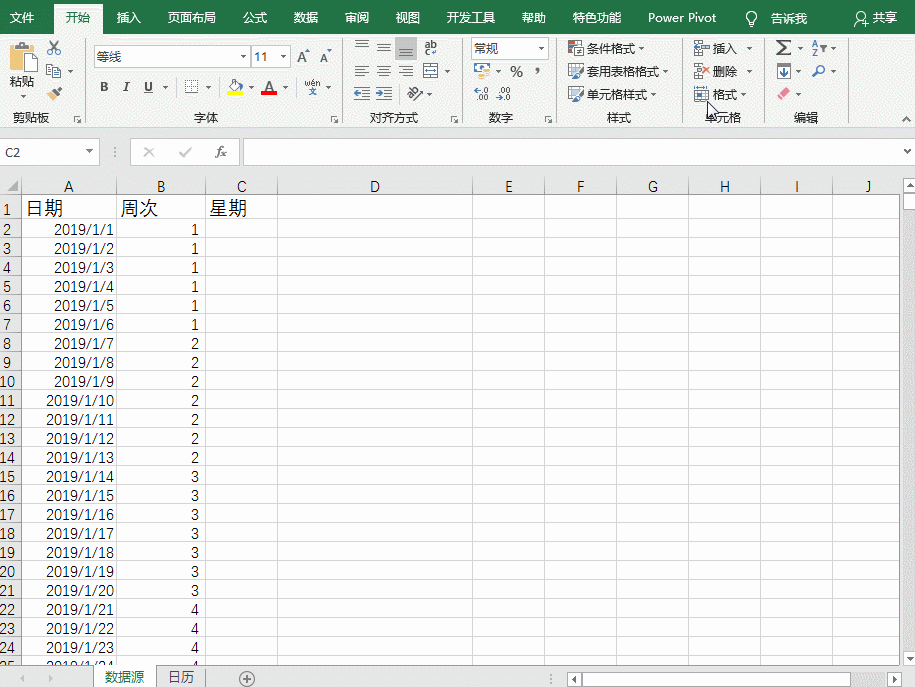Increase font size with the larger A
The height and width of the screenshot is (687, 915).
click(x=303, y=57)
